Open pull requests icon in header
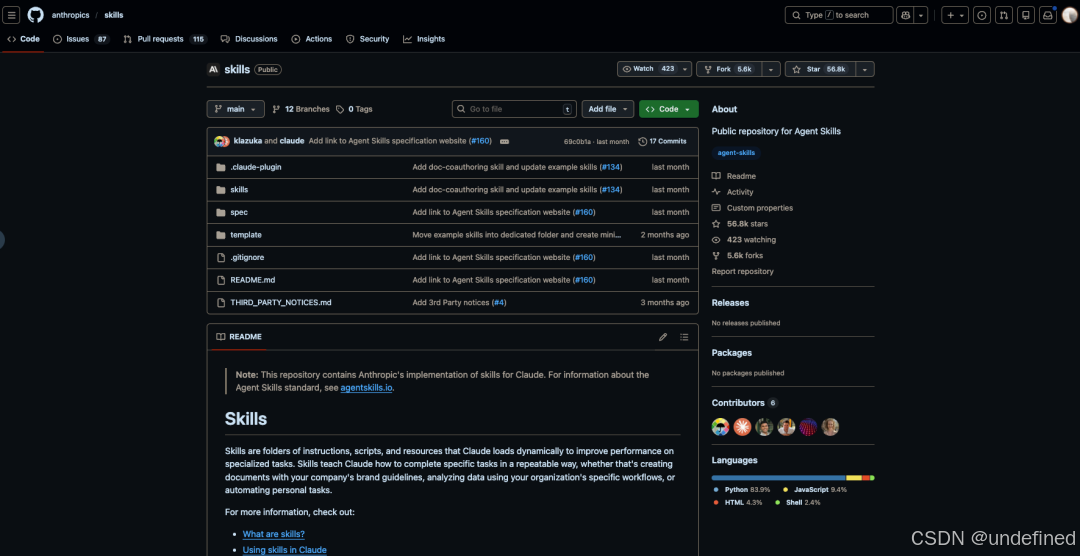Image resolution: width=1080 pixels, height=556 pixels. (x=1004, y=14)
